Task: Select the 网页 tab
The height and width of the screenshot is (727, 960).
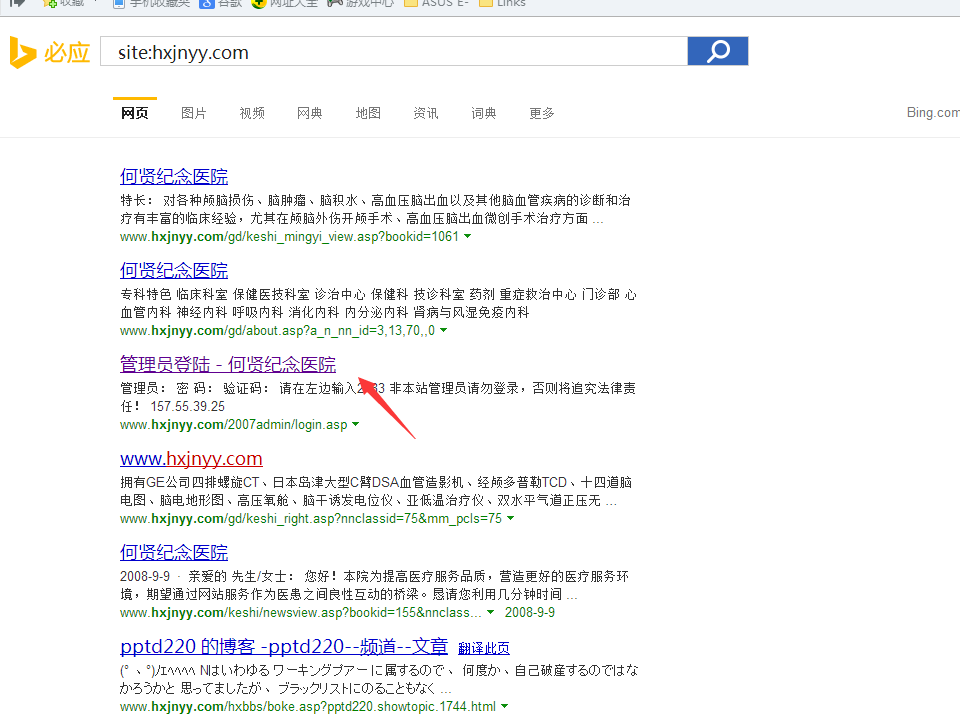Action: click(135, 113)
